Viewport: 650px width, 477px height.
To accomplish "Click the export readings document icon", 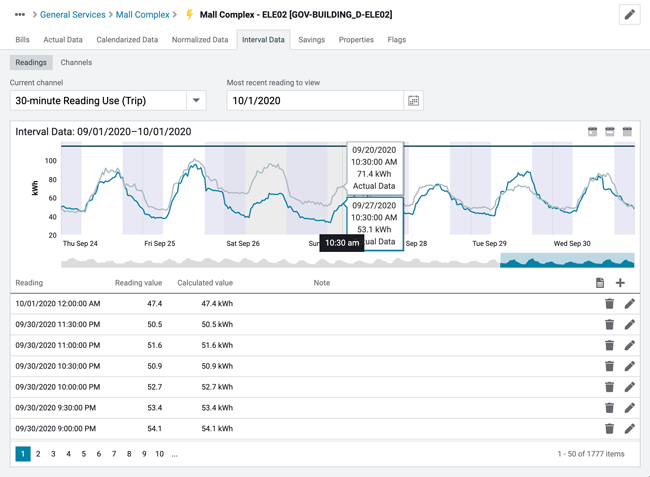I will [x=600, y=283].
